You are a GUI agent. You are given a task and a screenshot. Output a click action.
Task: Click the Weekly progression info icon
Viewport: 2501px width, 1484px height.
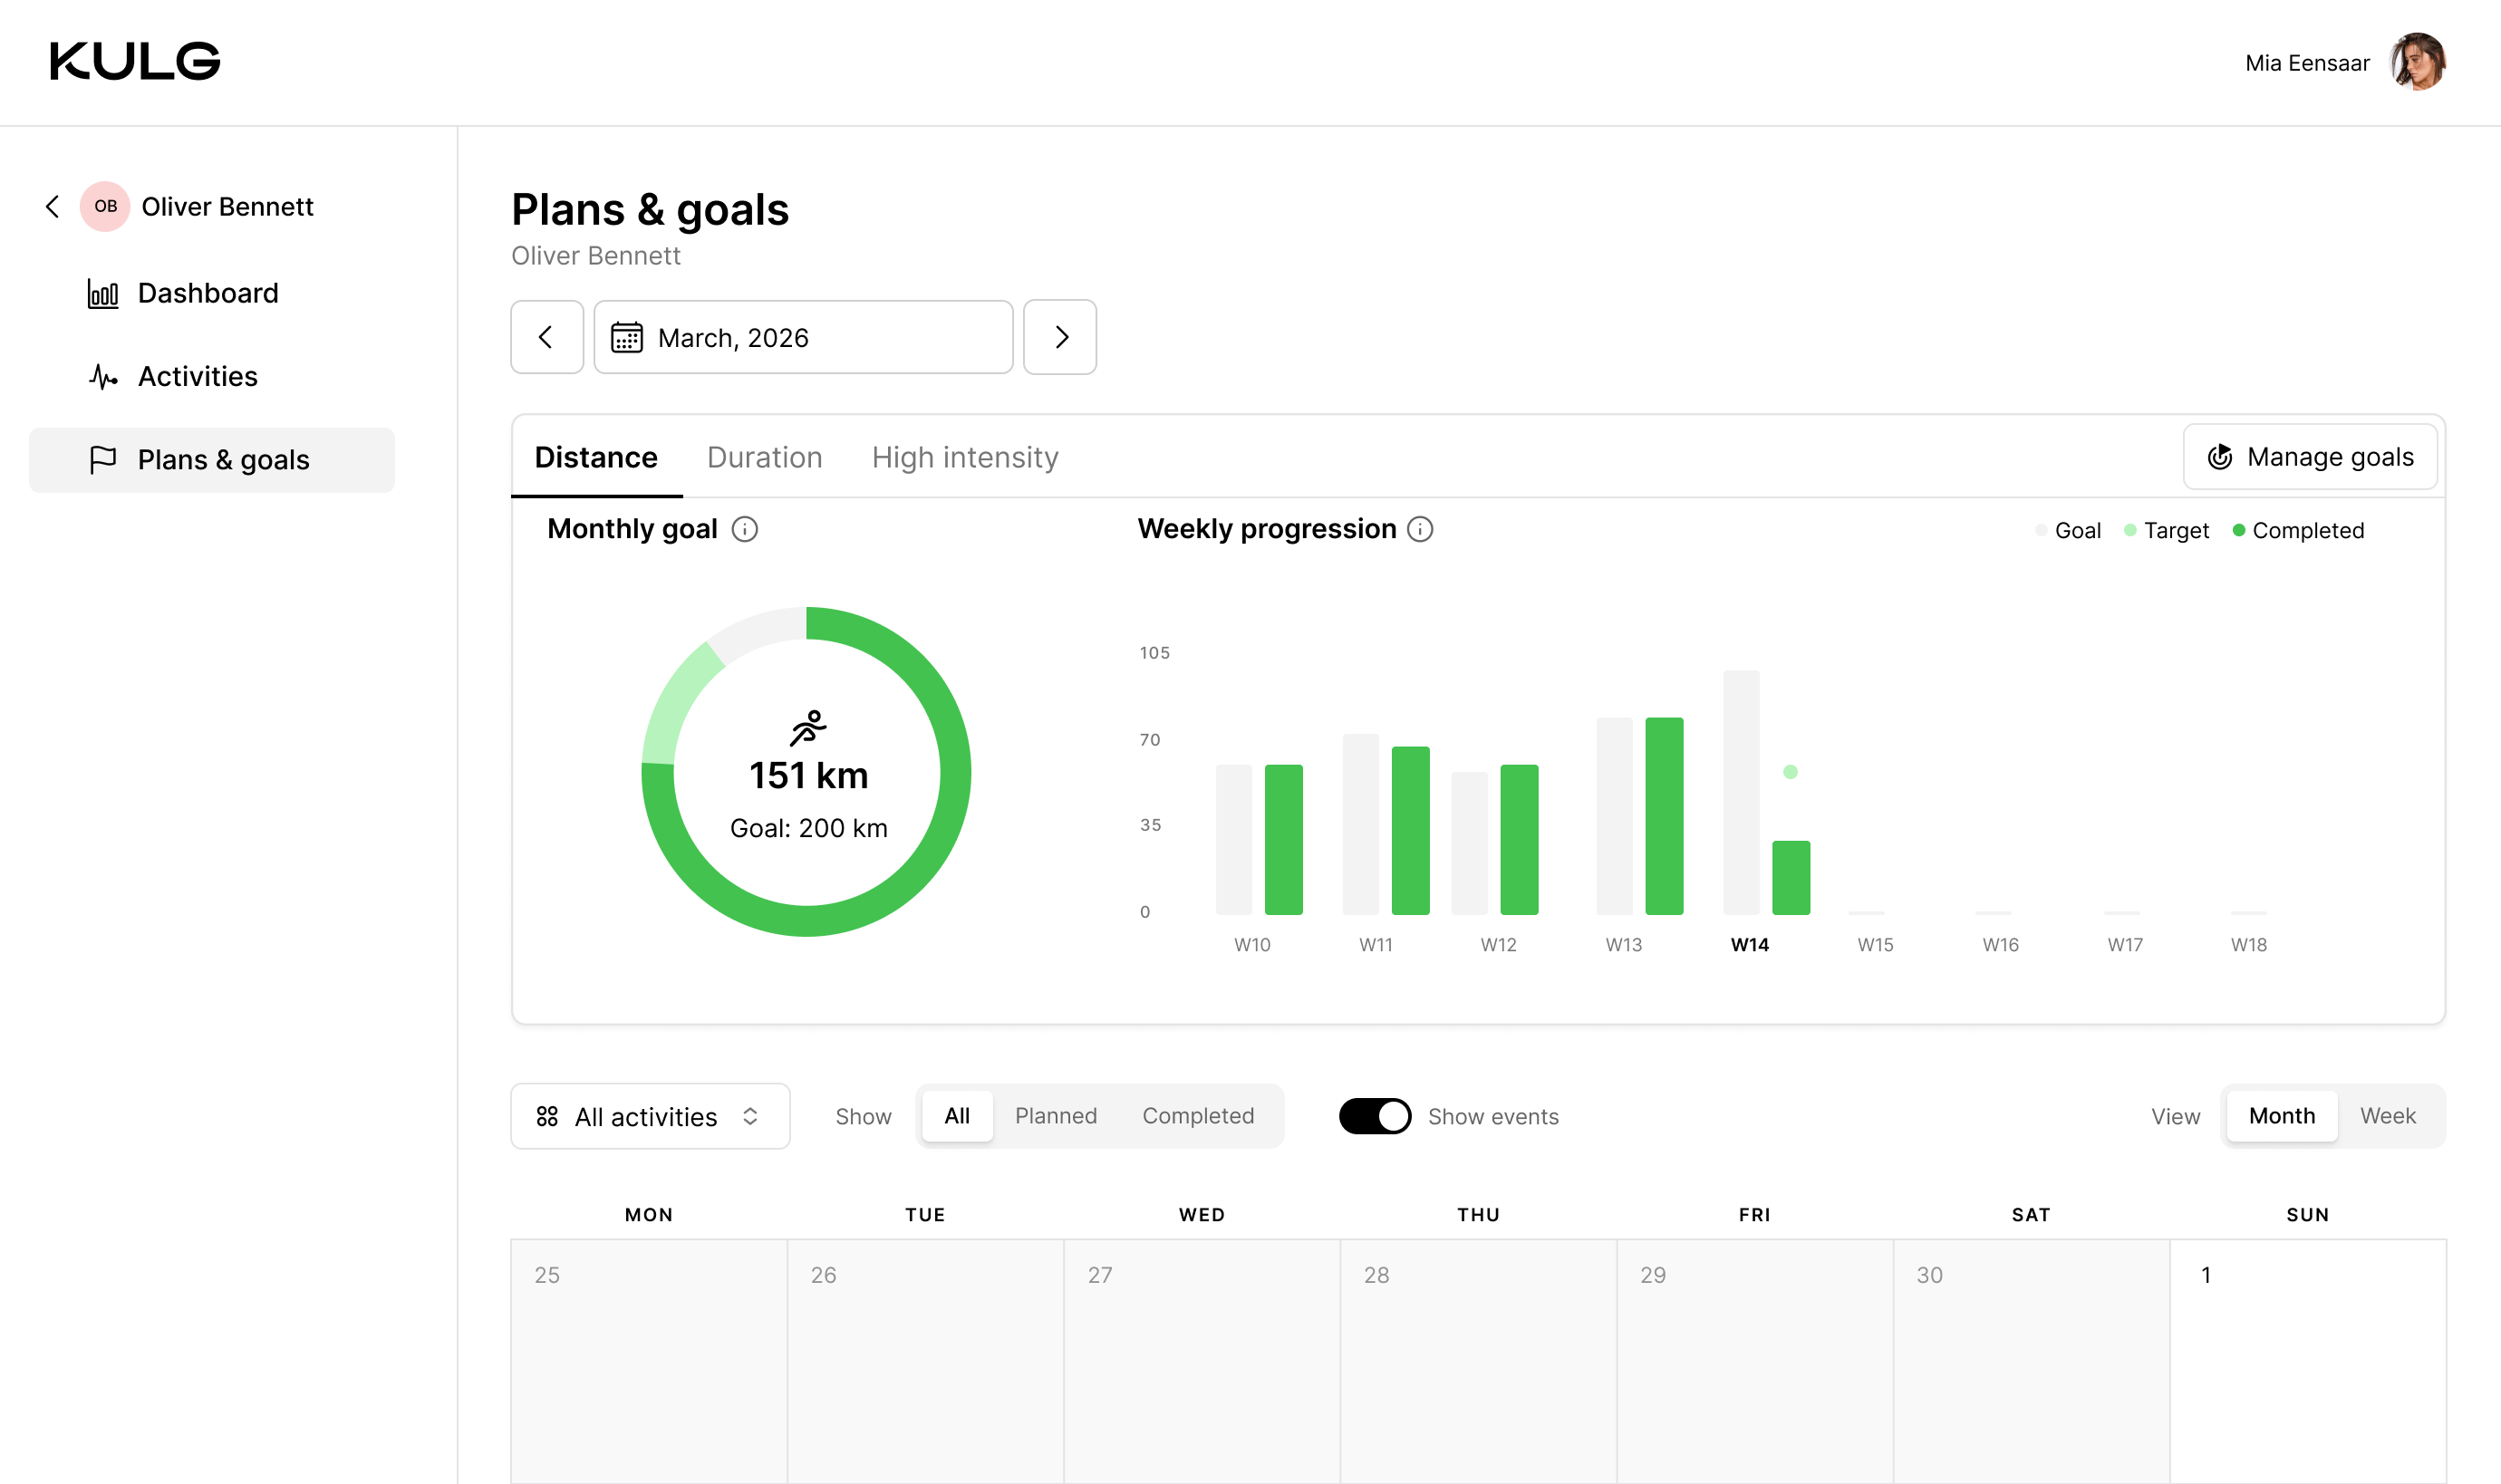[1419, 529]
